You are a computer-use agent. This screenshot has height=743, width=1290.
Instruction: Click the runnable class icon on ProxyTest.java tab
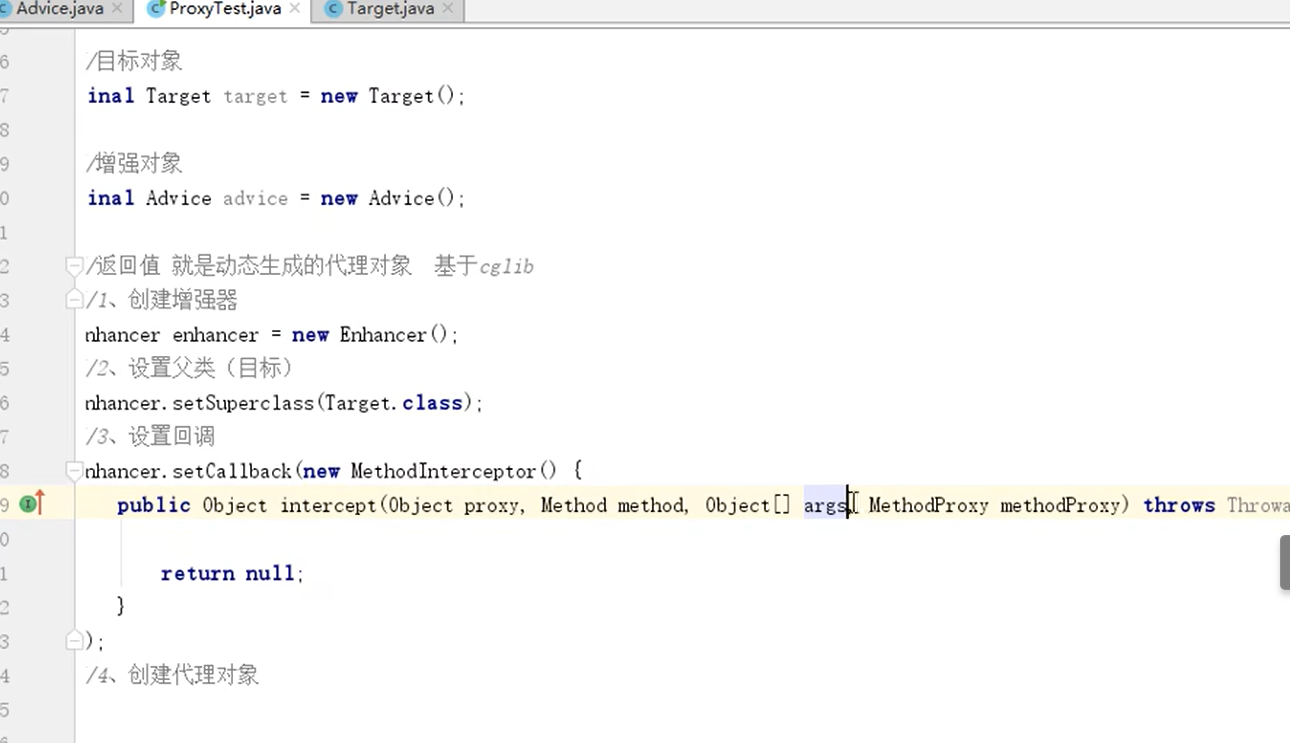coord(156,9)
